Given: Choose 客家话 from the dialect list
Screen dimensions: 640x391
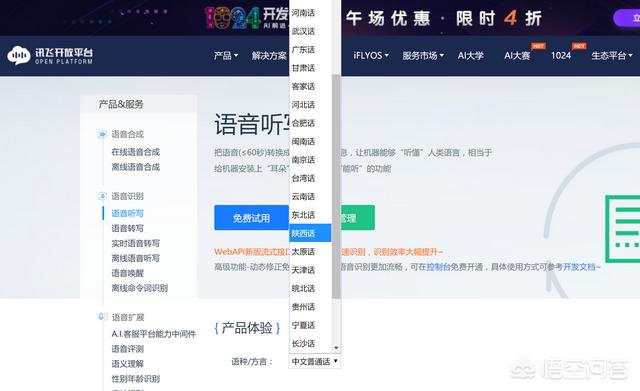Looking at the screenshot, I should point(310,86).
